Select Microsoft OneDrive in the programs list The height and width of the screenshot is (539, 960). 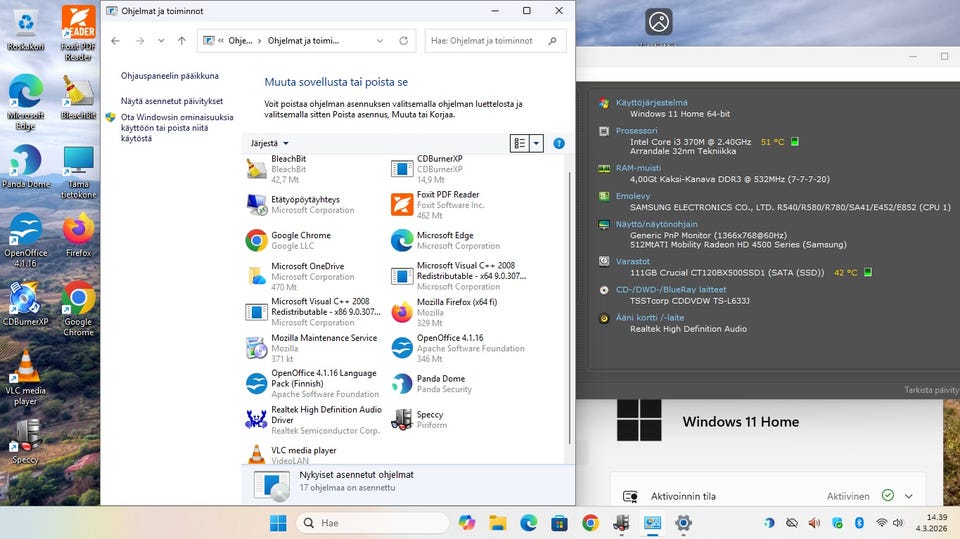[x=313, y=276]
